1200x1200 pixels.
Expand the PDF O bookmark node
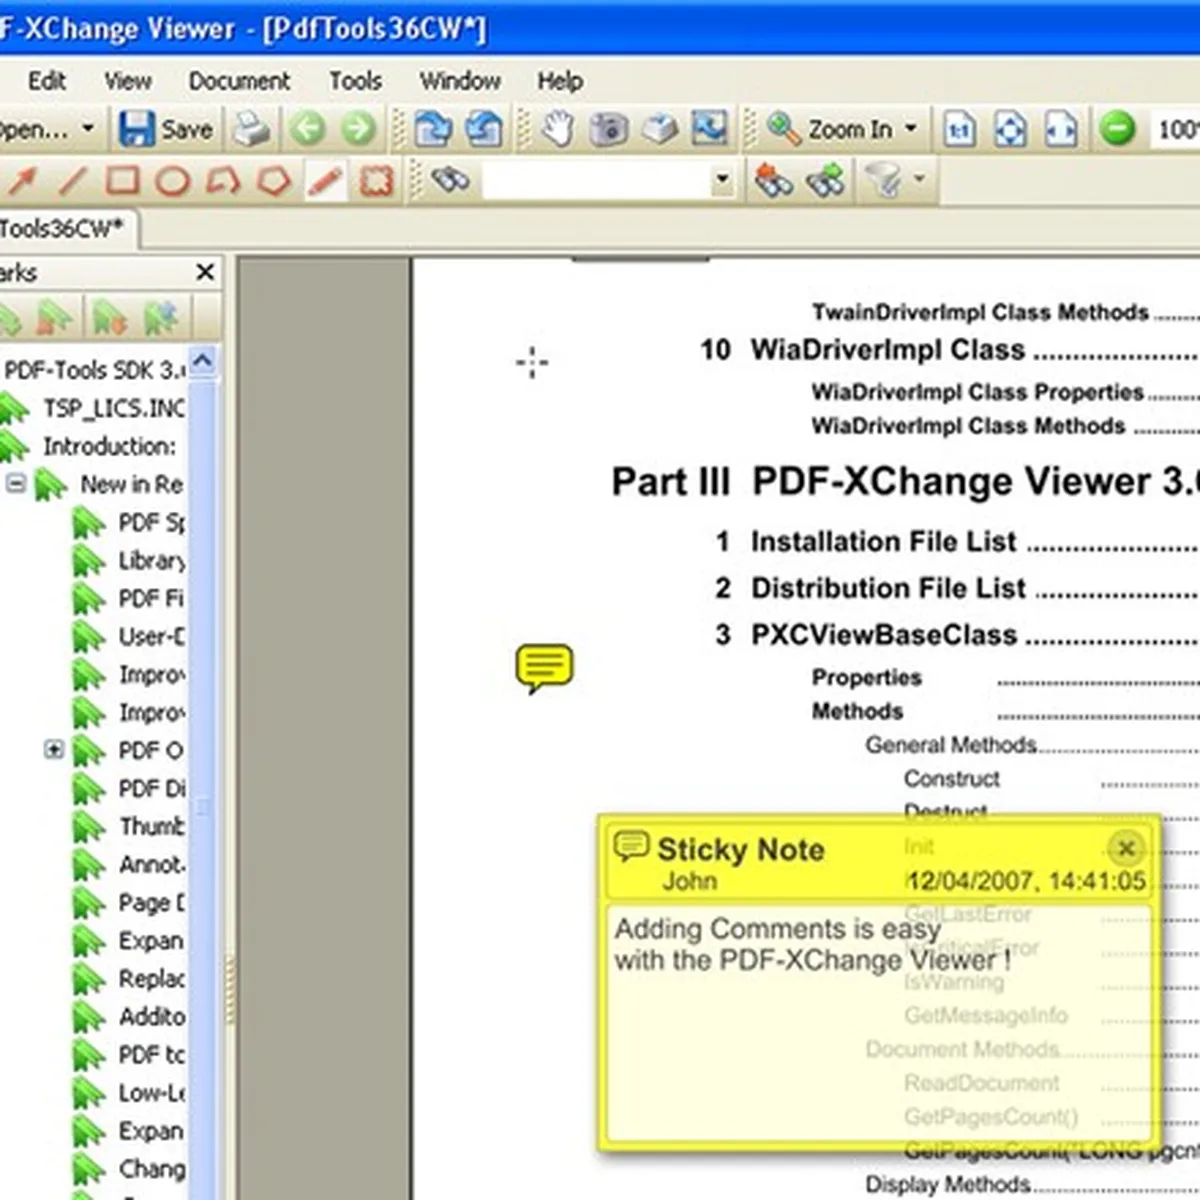(54, 749)
